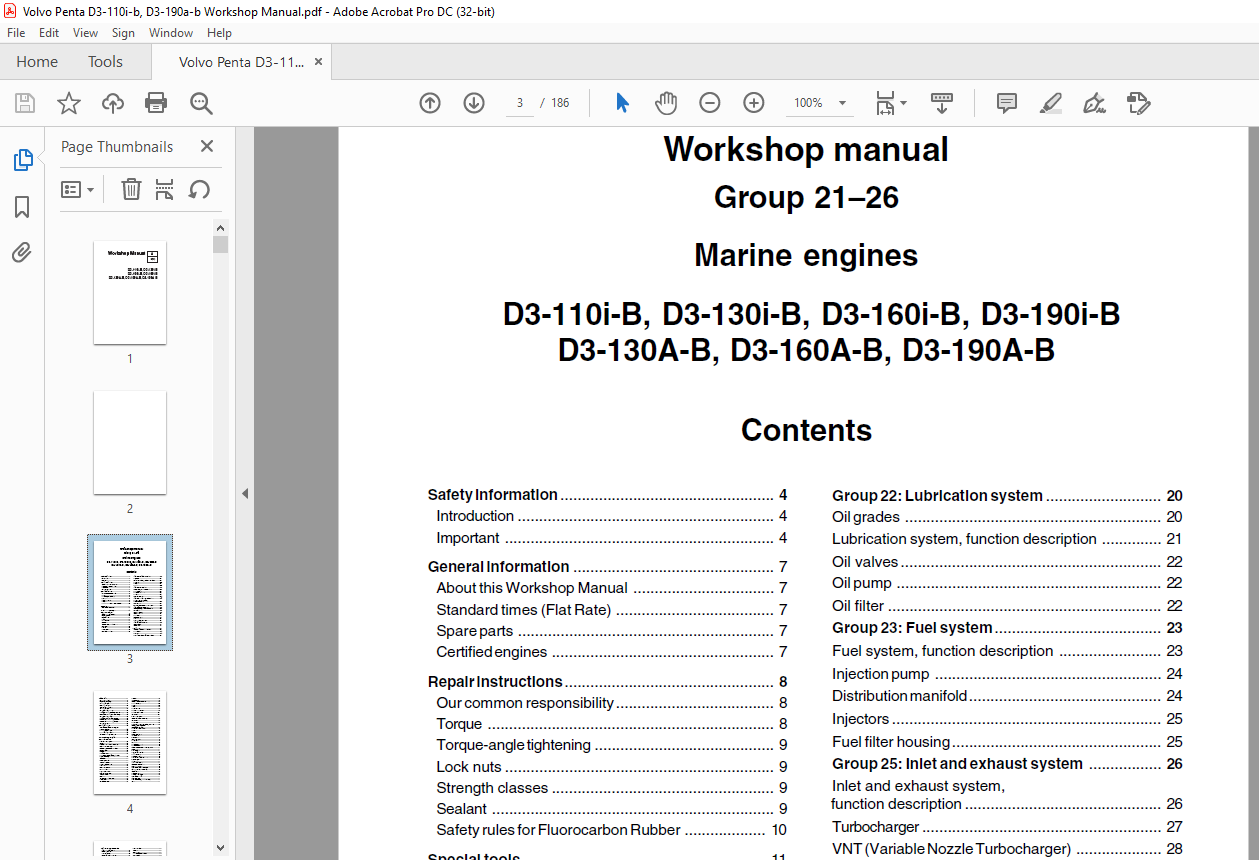This screenshot has width=1259, height=860.
Task: Open the Help menu
Action: (219, 33)
